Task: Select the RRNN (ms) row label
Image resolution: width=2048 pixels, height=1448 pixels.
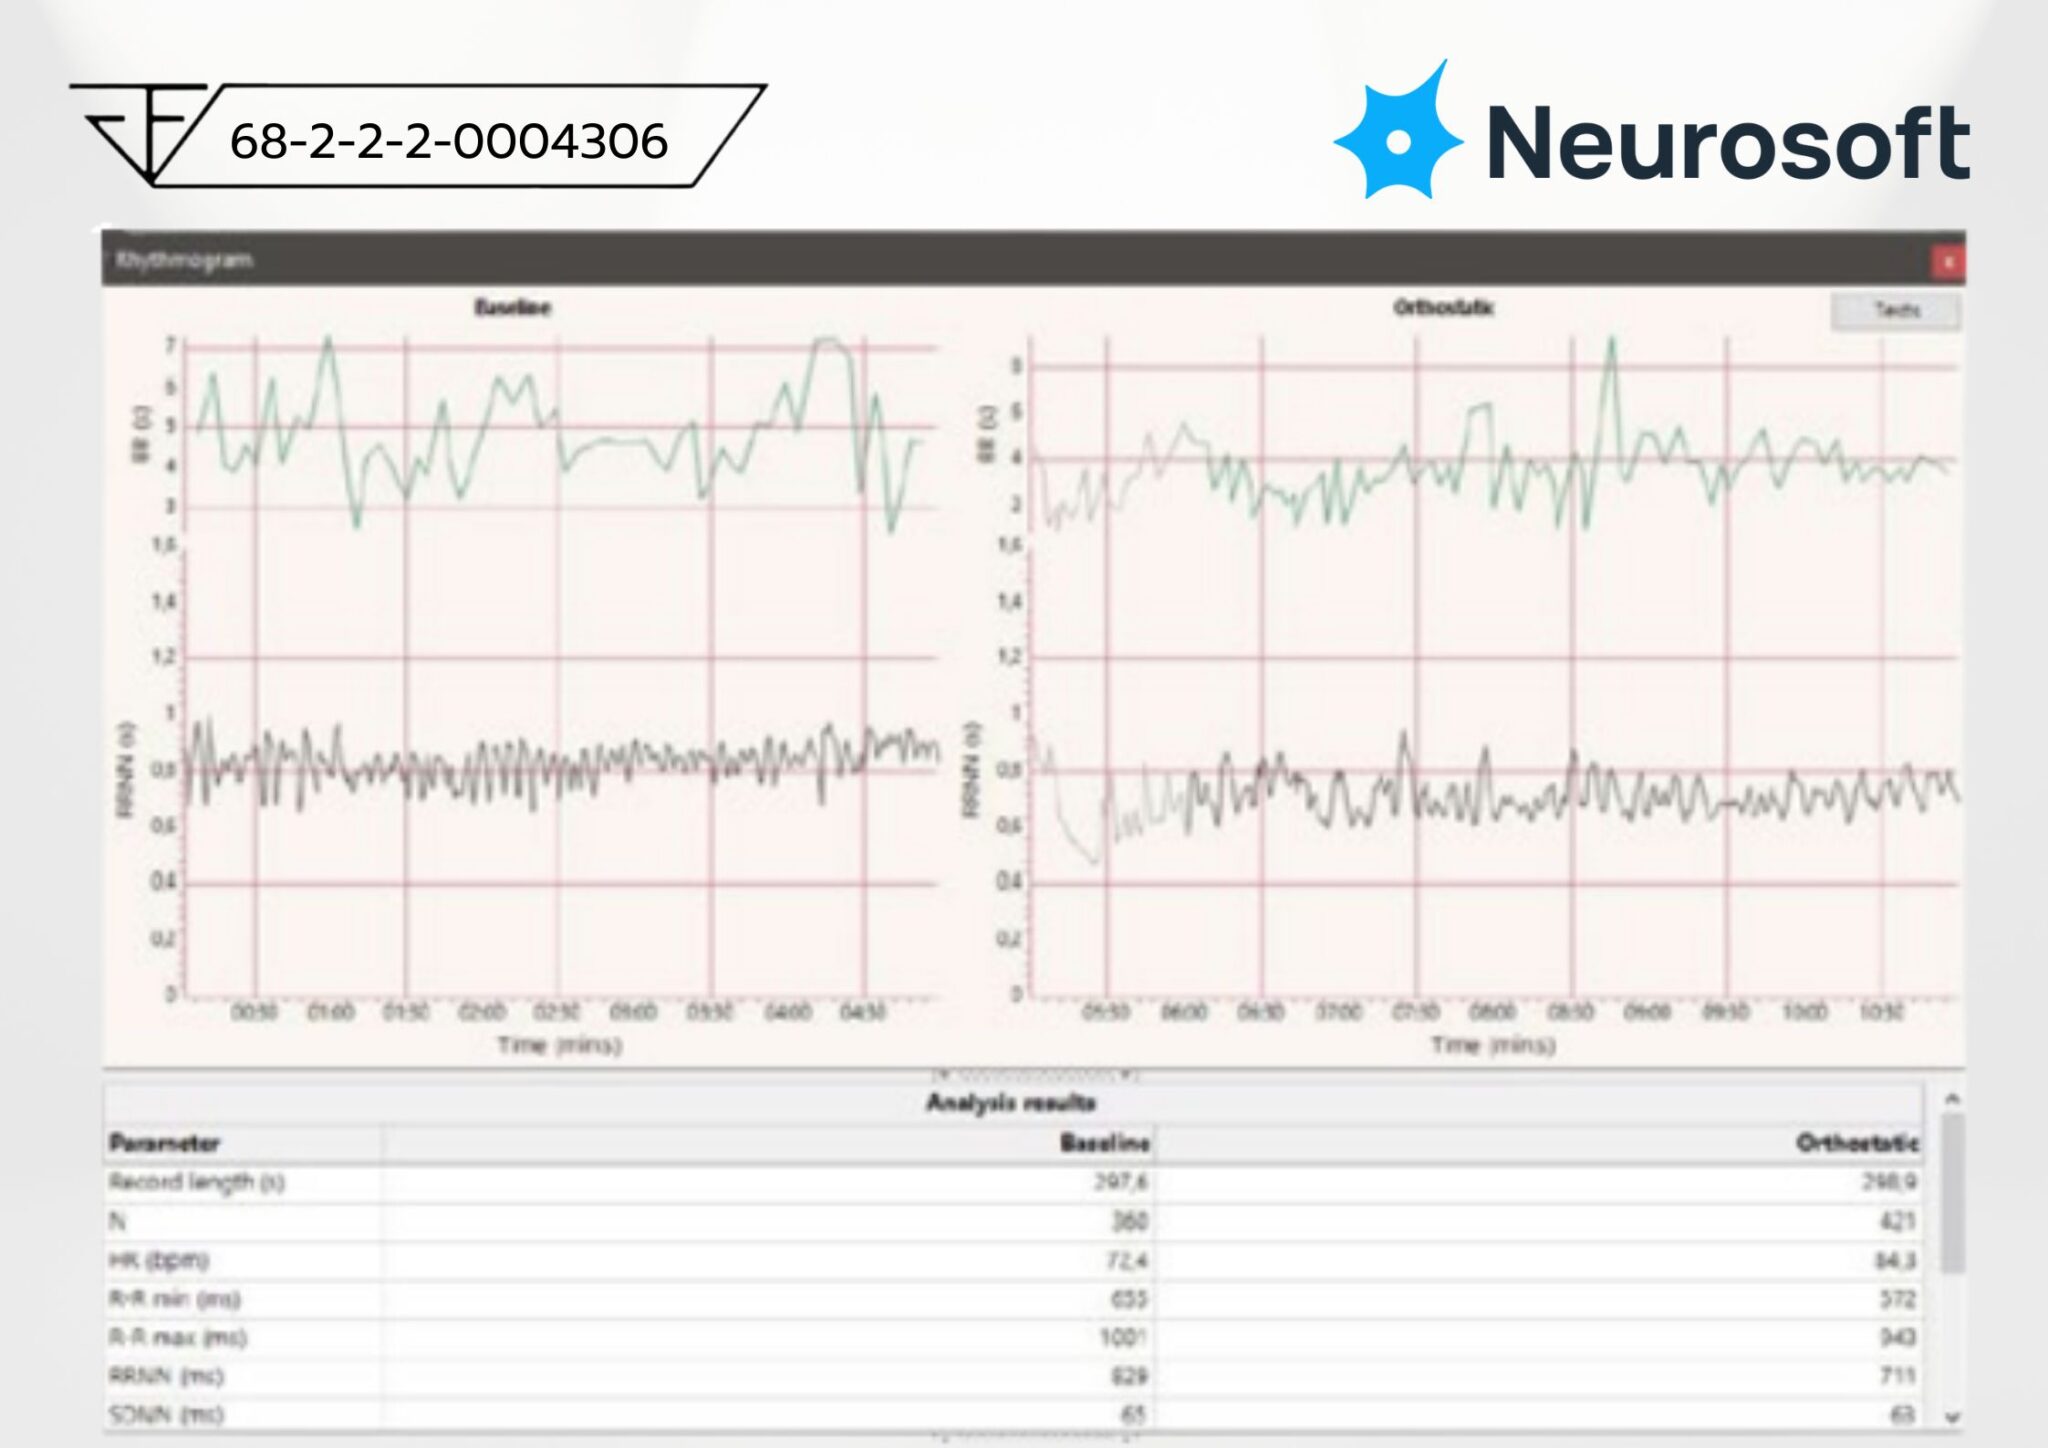Action: click(166, 1376)
